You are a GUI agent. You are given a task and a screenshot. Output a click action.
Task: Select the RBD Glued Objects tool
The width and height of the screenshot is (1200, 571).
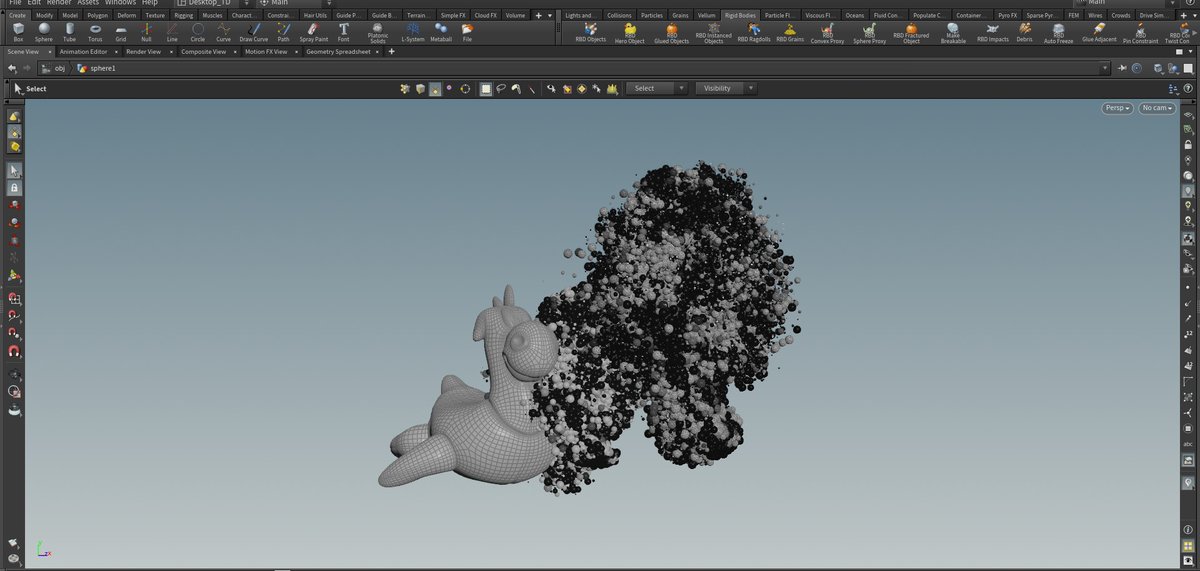coord(671,34)
